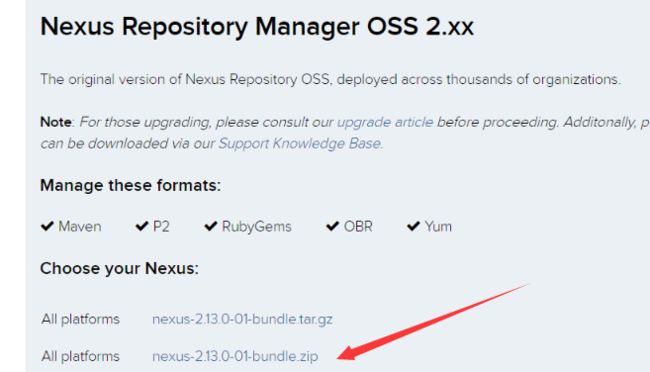Open the Support Knowledge Base link
The width and height of the screenshot is (650, 372).
tap(299, 143)
